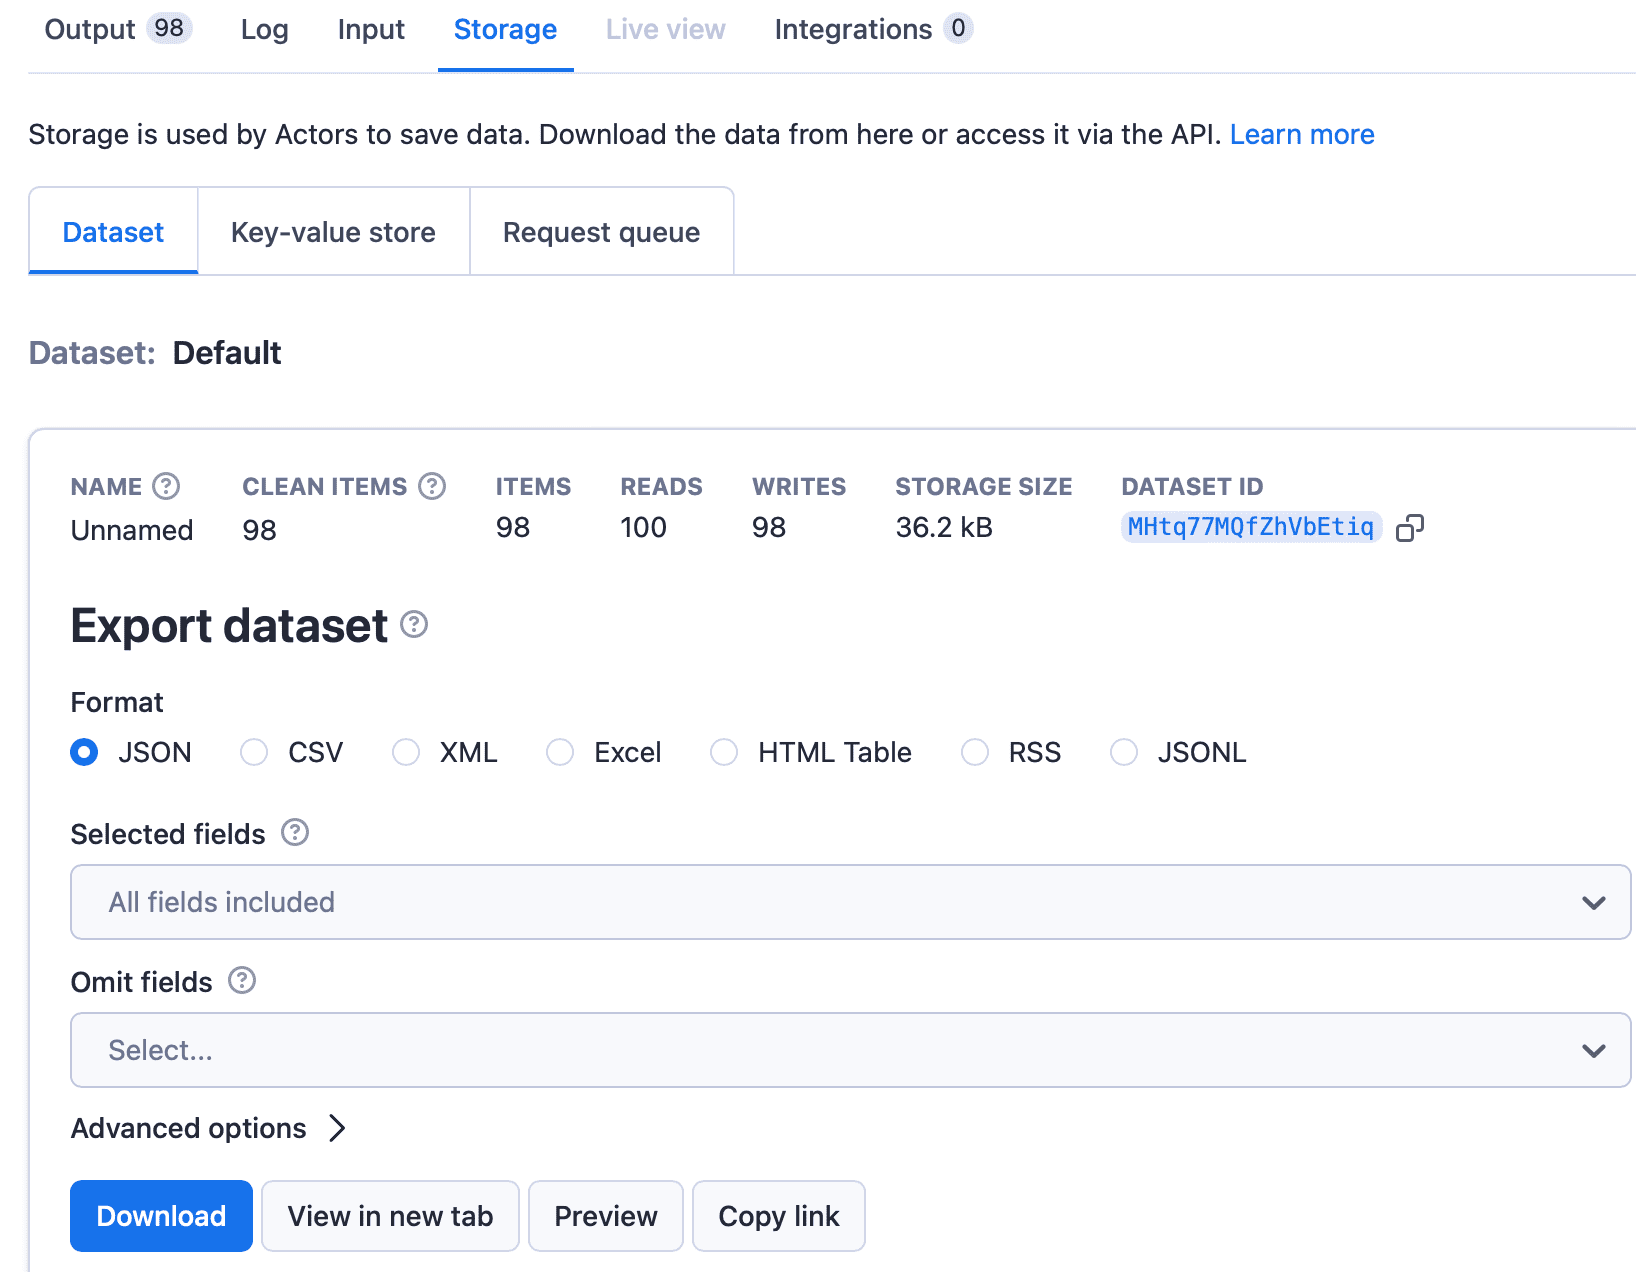
Task: Copy the dataset ID to clipboard
Action: tap(1410, 528)
